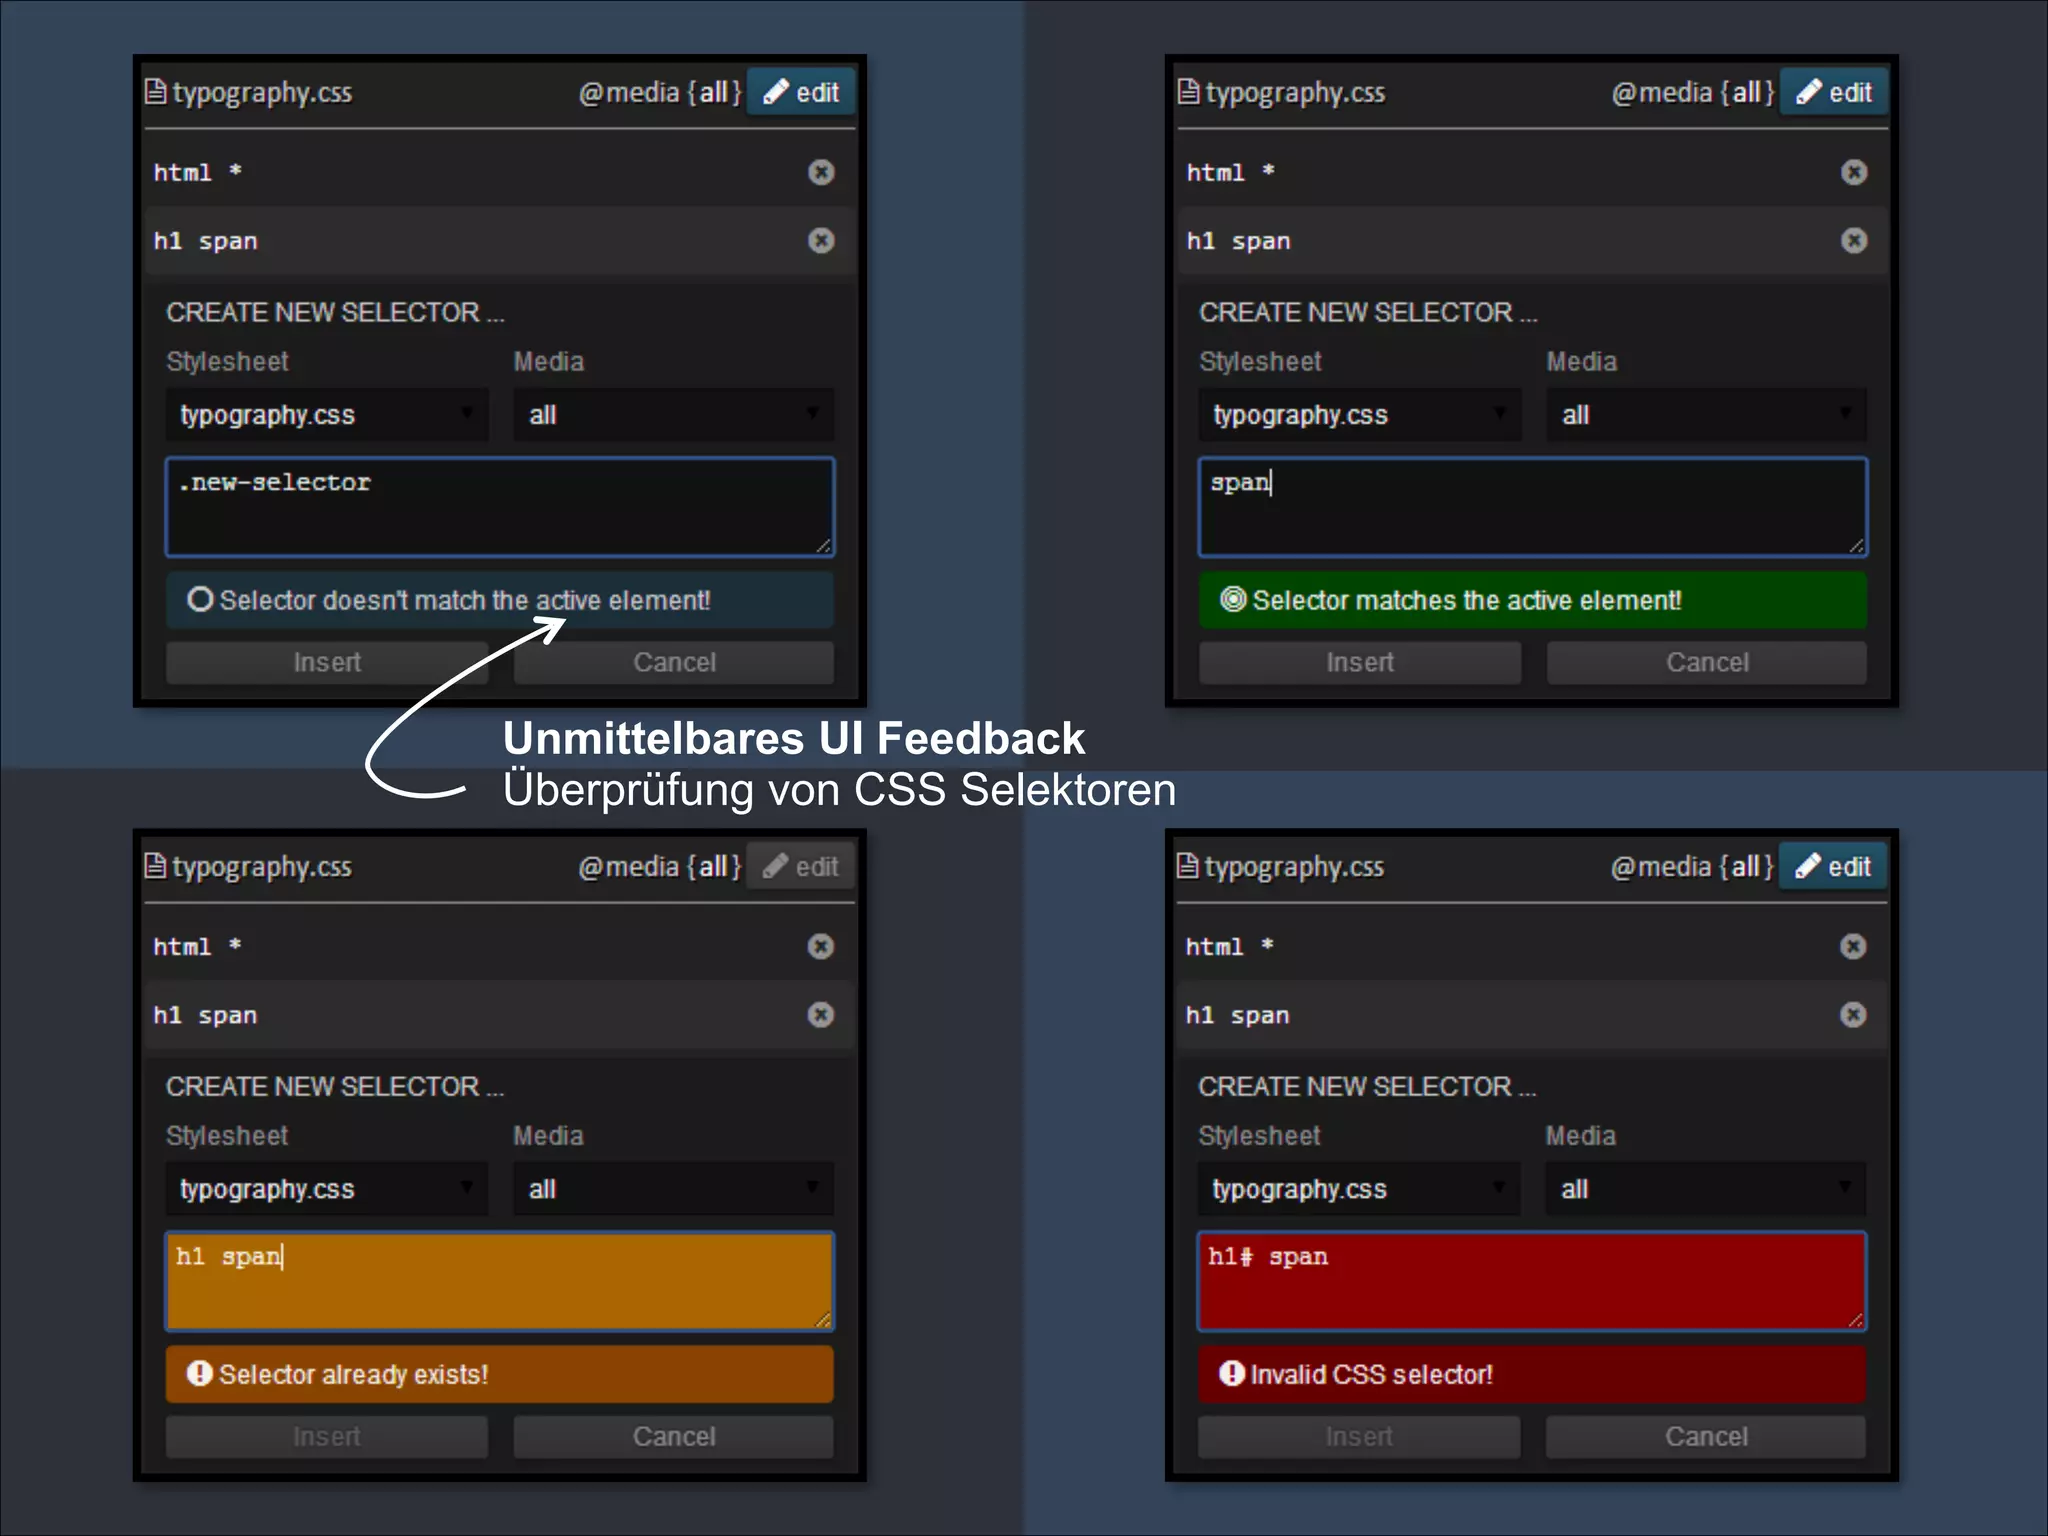Remove html * selector in bottom-left panel
Viewport: 2048px width, 1536px height.
tap(821, 946)
